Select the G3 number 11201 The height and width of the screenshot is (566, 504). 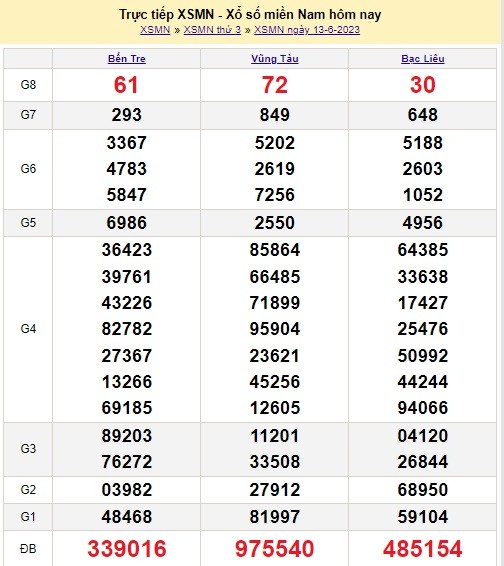[x=275, y=436]
